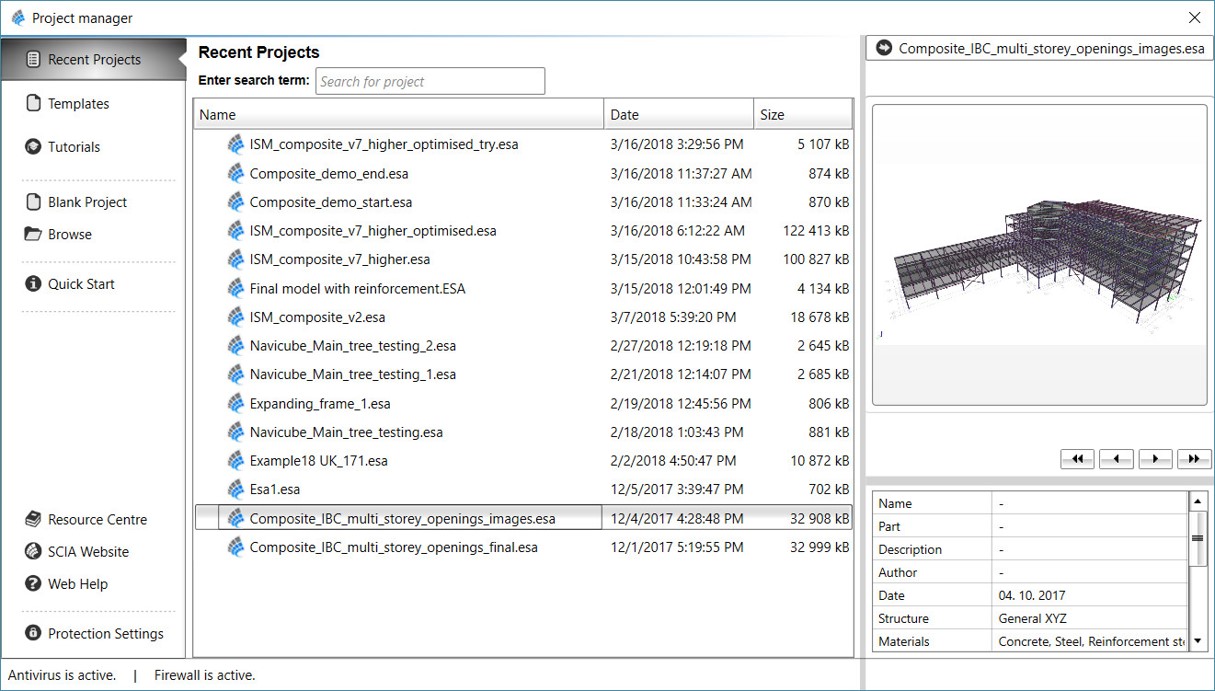Click file icon of Navicube_Main_tree_testing_1.esa

pos(236,375)
